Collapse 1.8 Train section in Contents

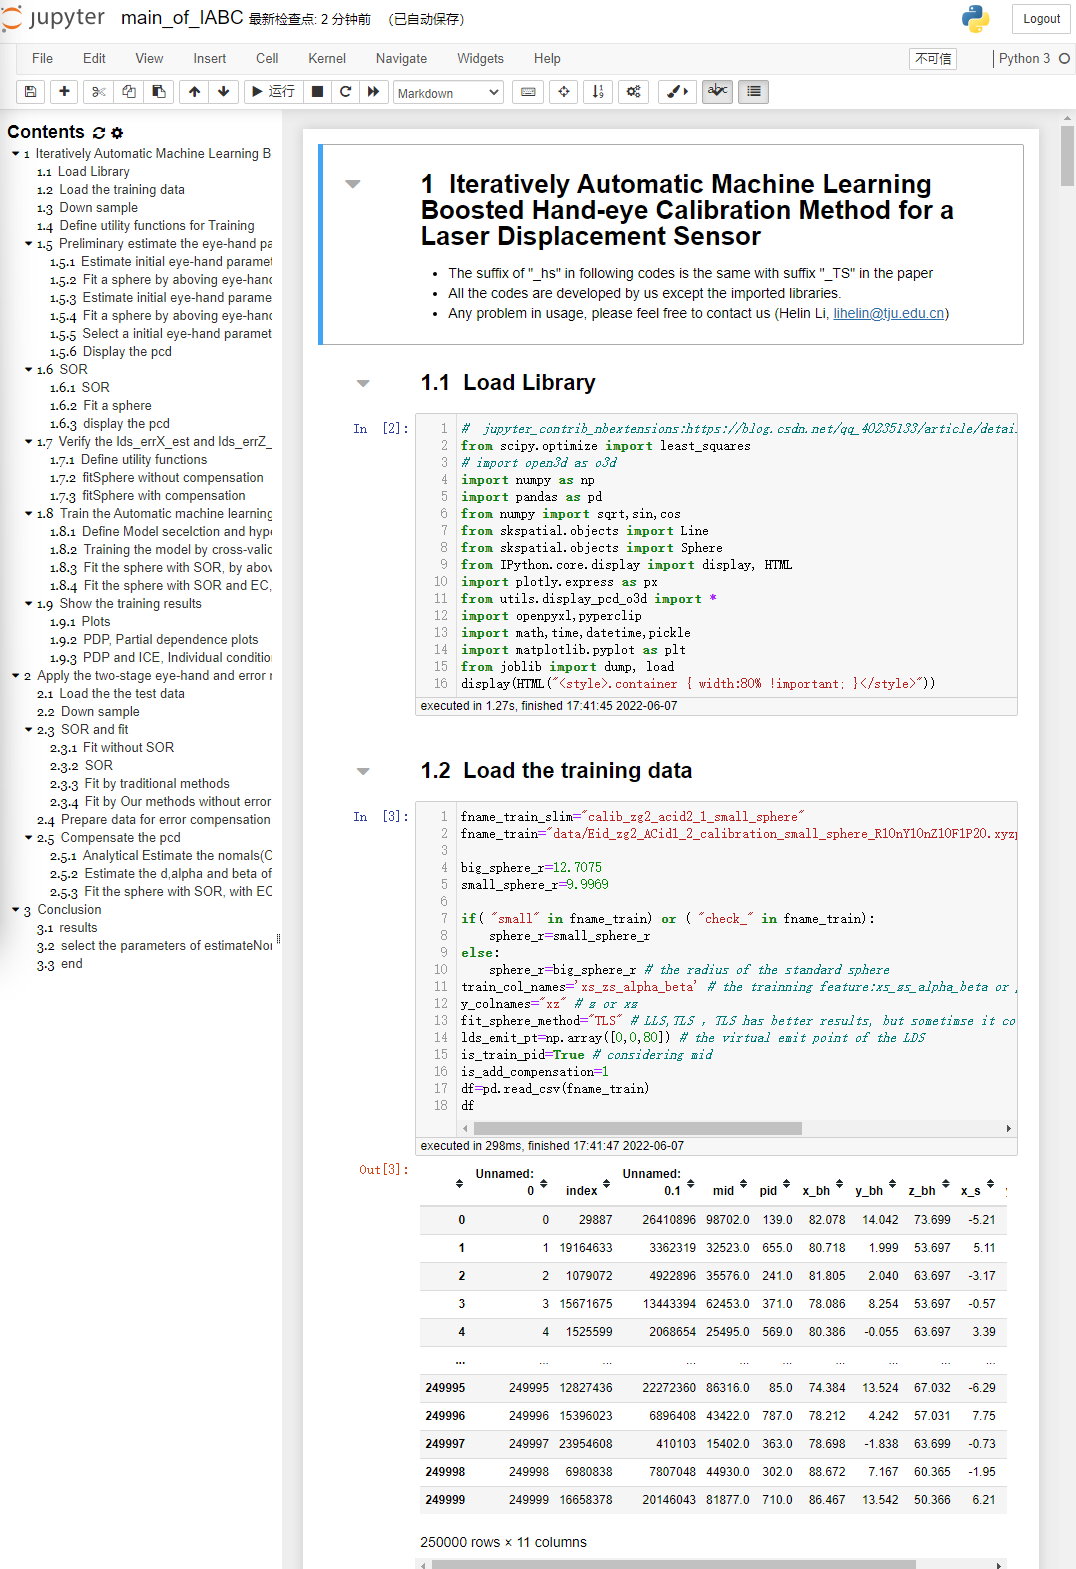(28, 514)
